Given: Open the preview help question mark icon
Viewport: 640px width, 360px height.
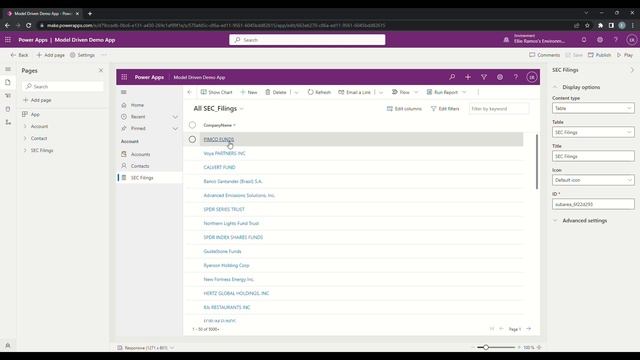Looking at the screenshot, I should [516, 77].
